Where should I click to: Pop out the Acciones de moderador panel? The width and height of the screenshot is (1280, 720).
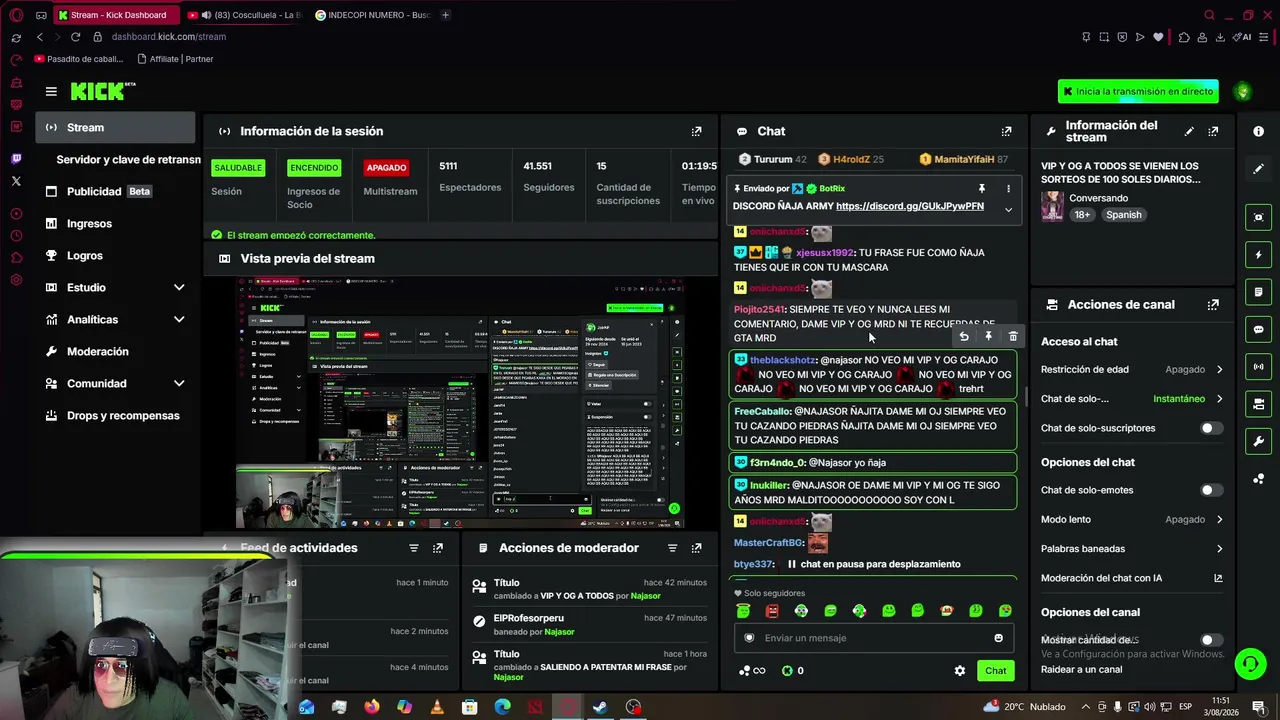[696, 548]
